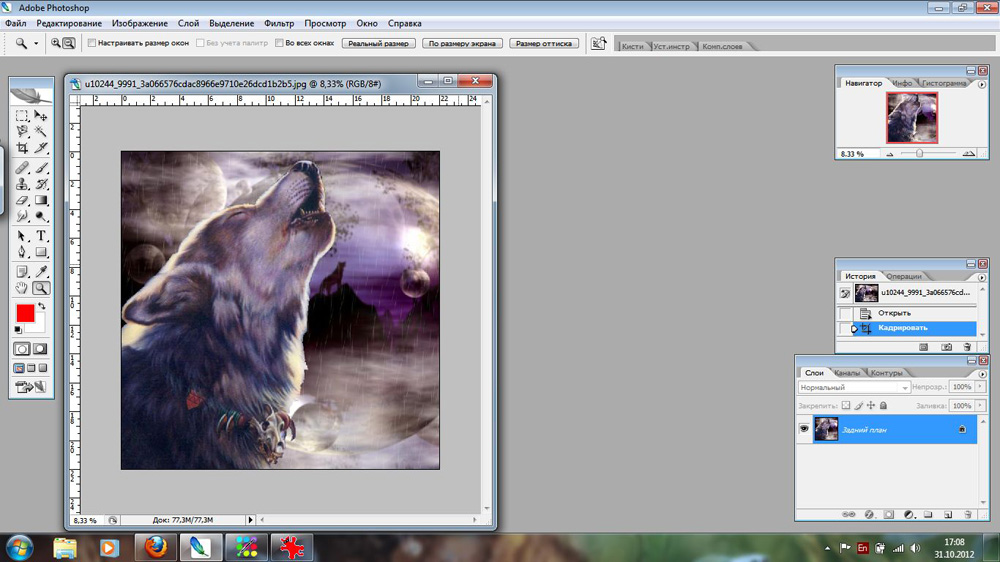Reset default foreground and background colors
This screenshot has width=1000, height=562.
pos(18,329)
